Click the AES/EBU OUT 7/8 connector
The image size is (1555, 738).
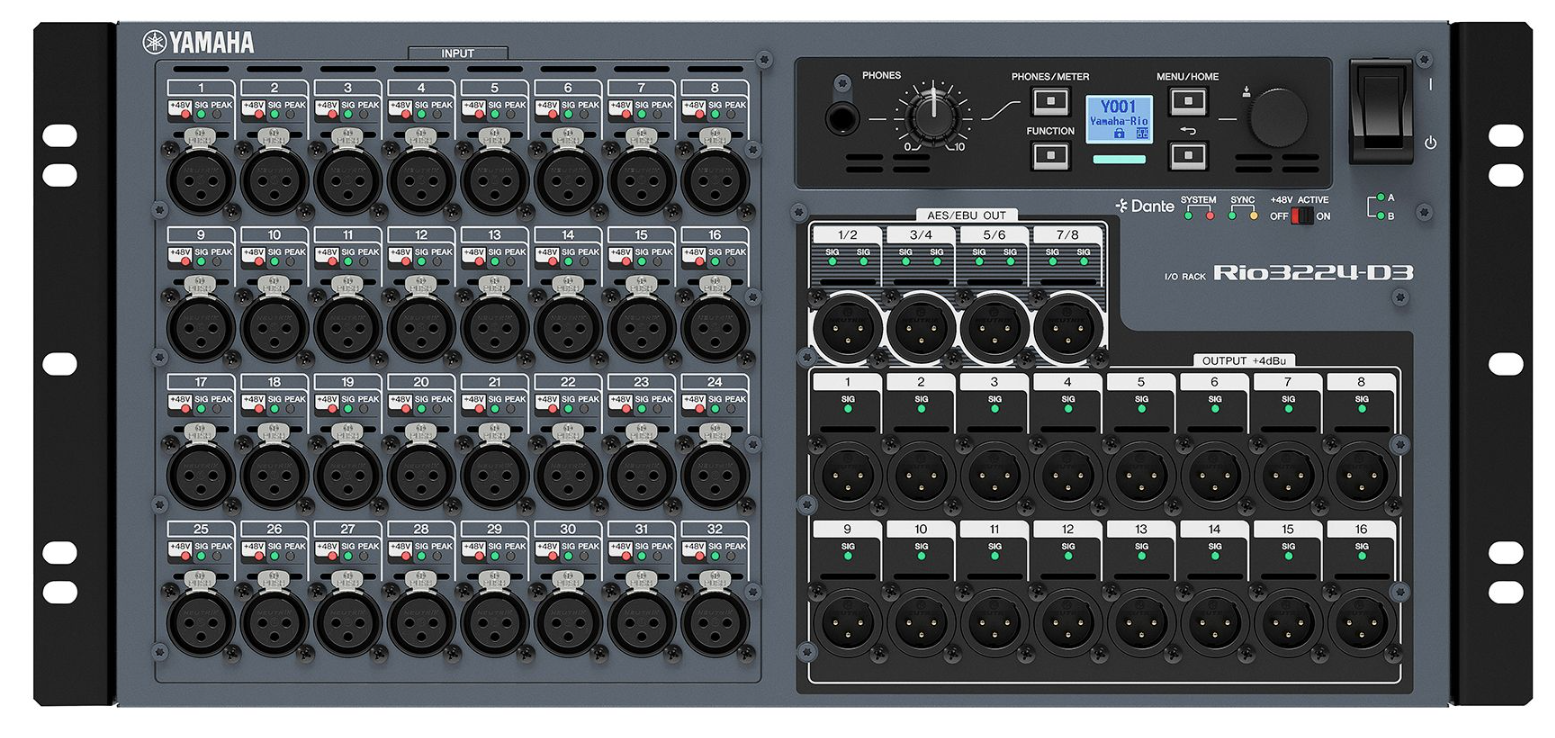1067,327
